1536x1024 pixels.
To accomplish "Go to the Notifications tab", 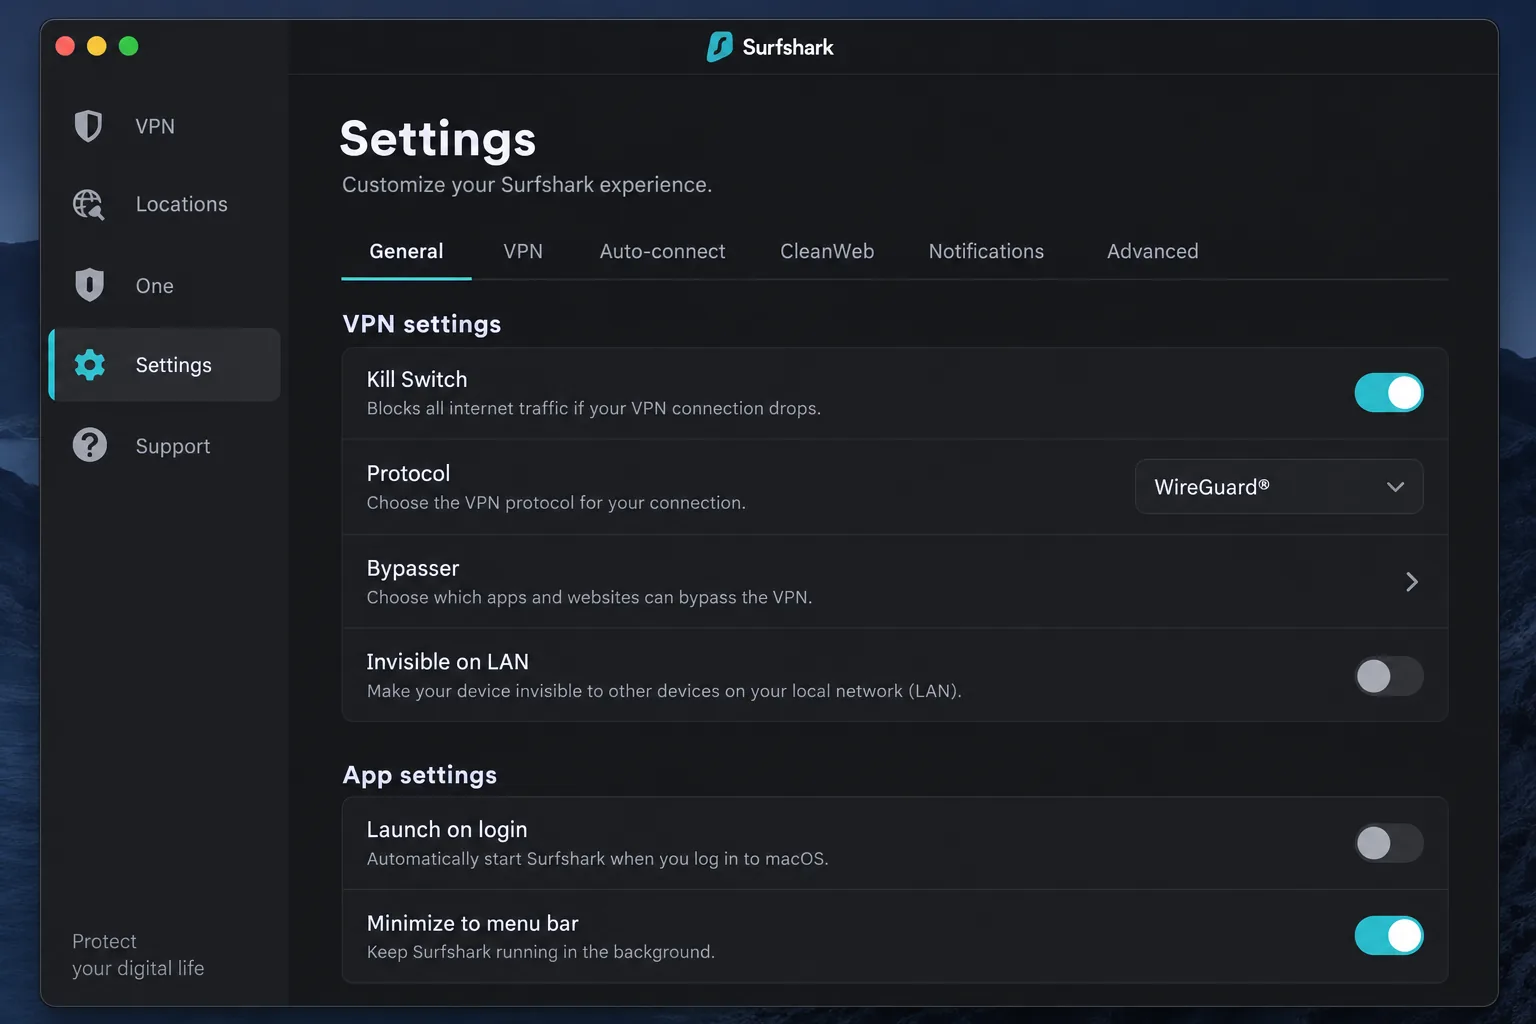I will 986,251.
